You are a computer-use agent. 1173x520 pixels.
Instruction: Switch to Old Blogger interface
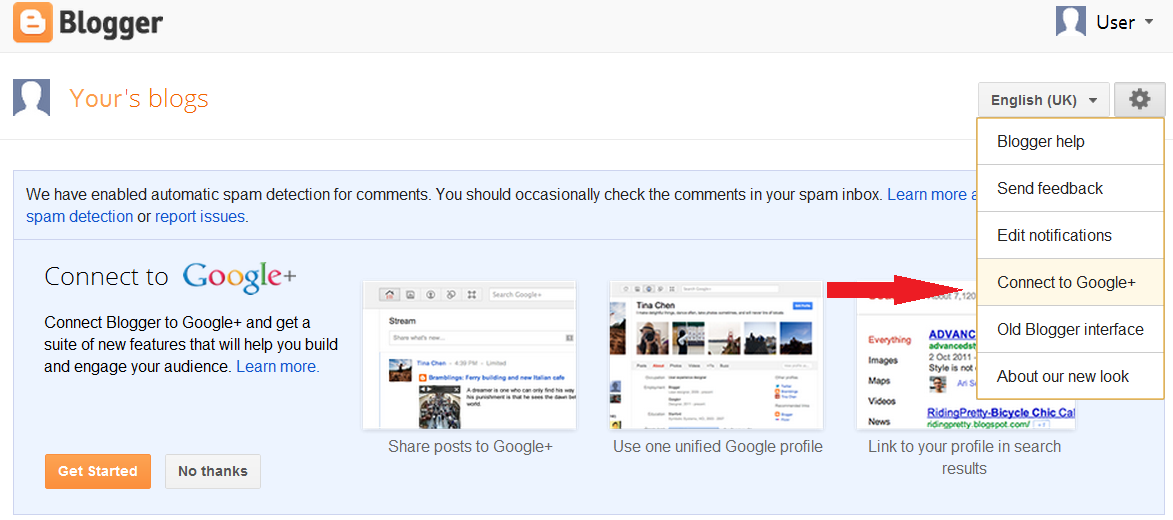1070,329
